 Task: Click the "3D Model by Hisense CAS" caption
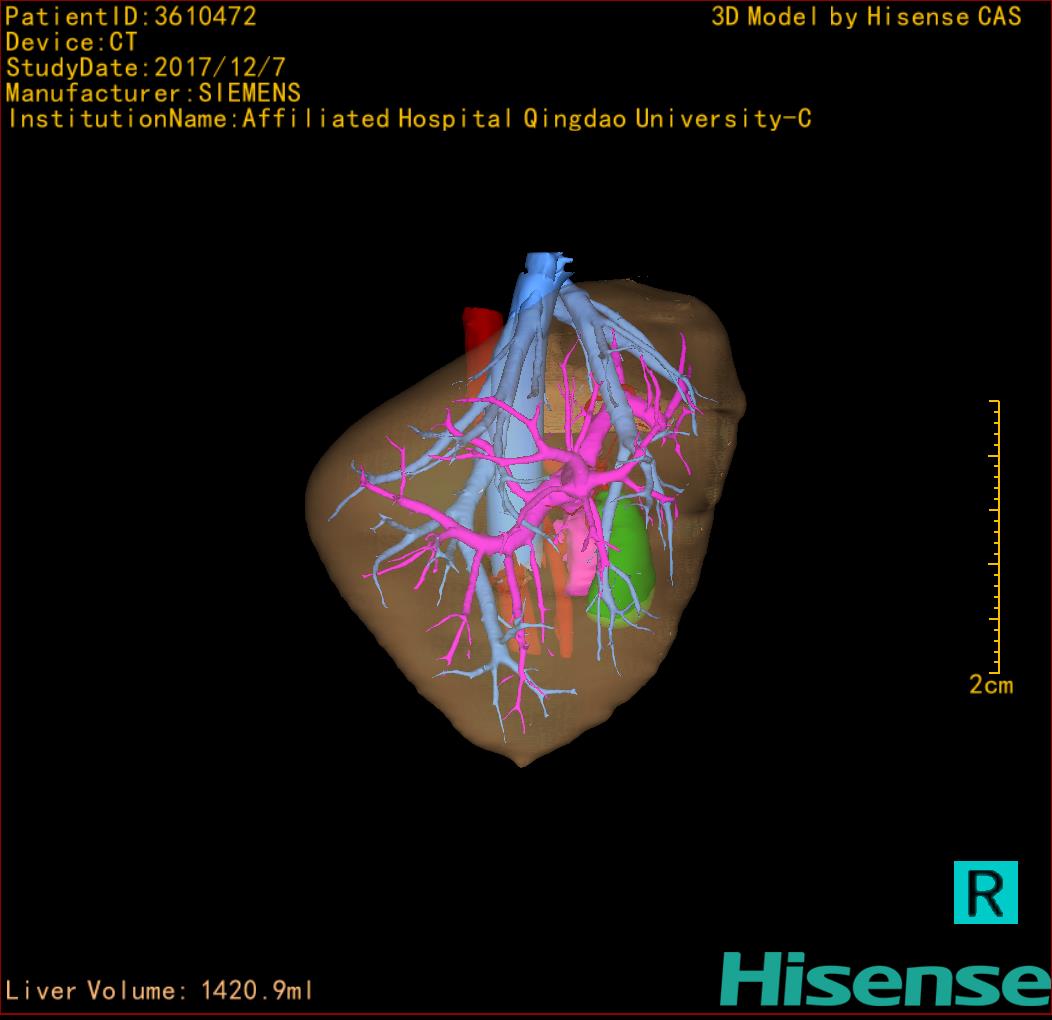coord(866,17)
